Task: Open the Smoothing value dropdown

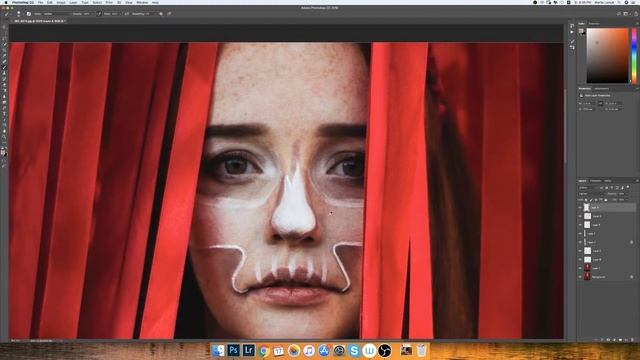Action: point(150,14)
